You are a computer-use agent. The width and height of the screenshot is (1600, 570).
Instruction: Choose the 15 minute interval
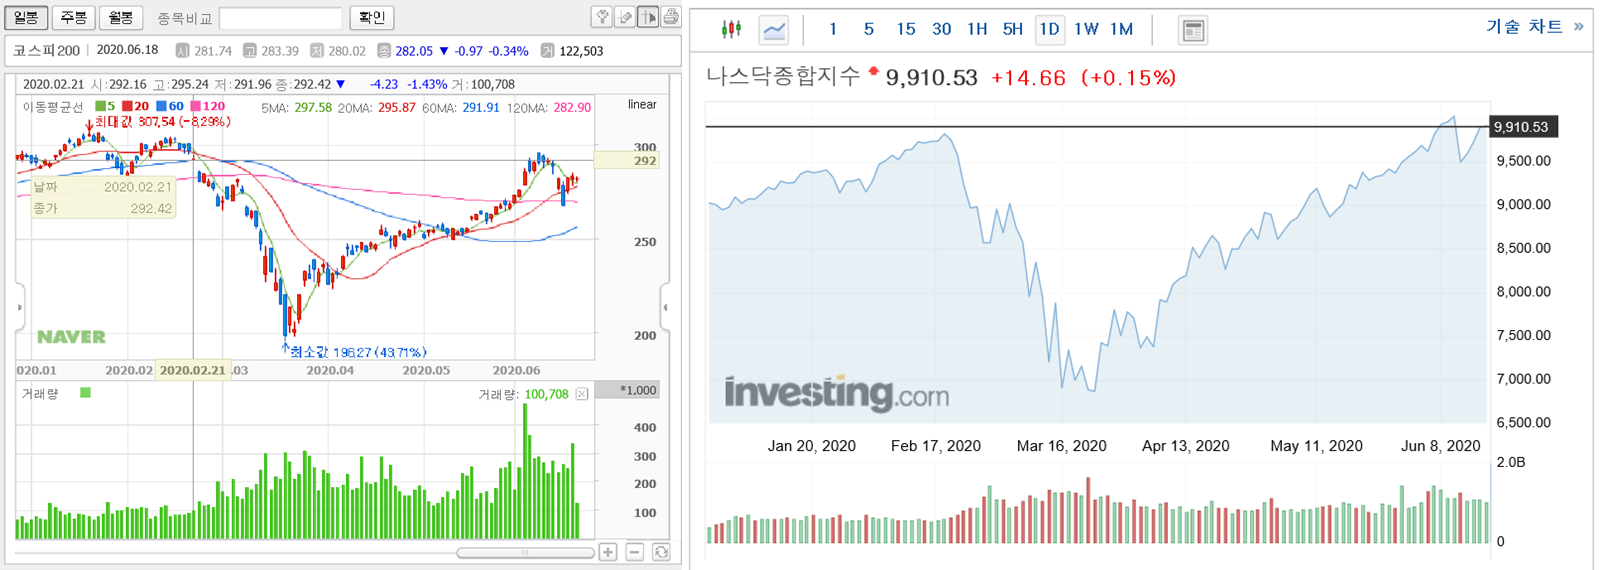pyautogui.click(x=905, y=29)
